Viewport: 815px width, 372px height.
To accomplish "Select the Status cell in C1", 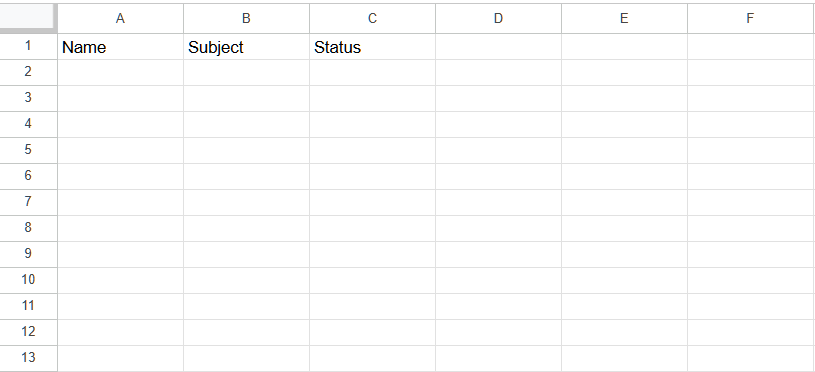I will click(372, 47).
